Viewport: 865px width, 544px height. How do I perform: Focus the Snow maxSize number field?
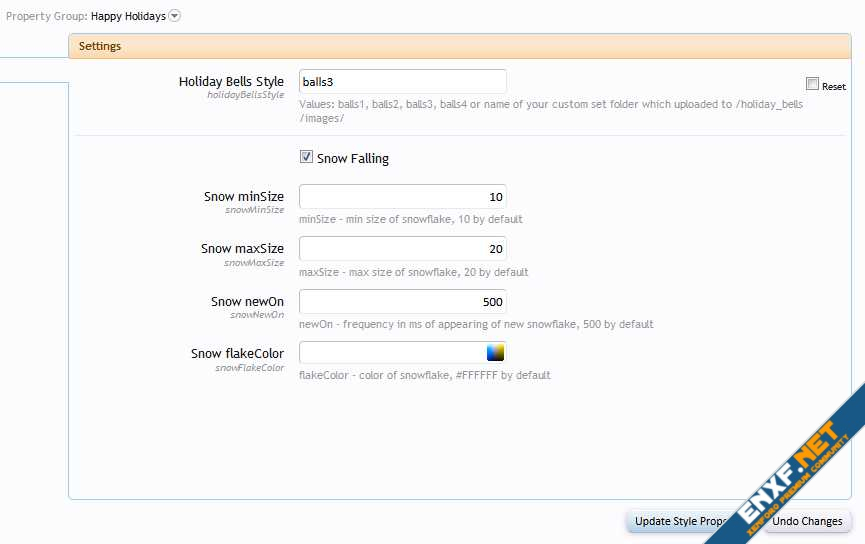[x=402, y=249]
